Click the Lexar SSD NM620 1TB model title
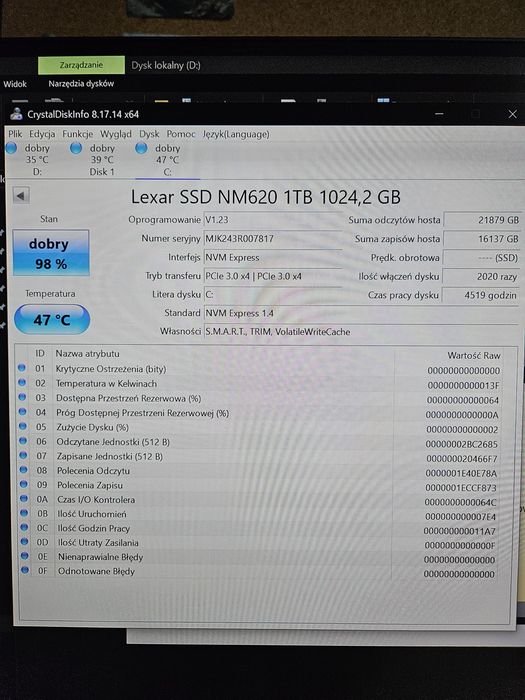The image size is (525, 700). point(266,197)
